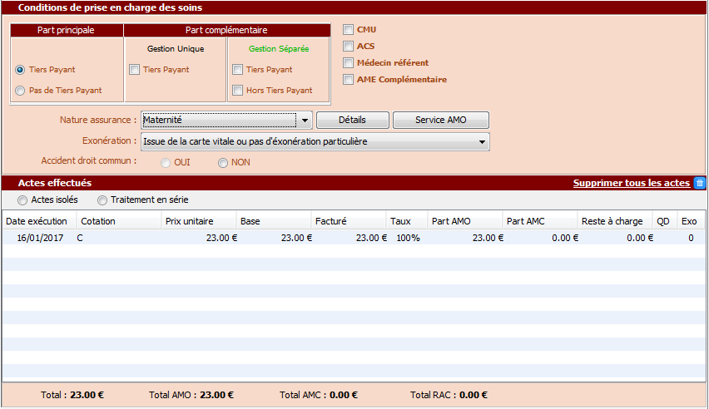Check AME Complémentaire box
This screenshot has width=709, height=409.
348,79
